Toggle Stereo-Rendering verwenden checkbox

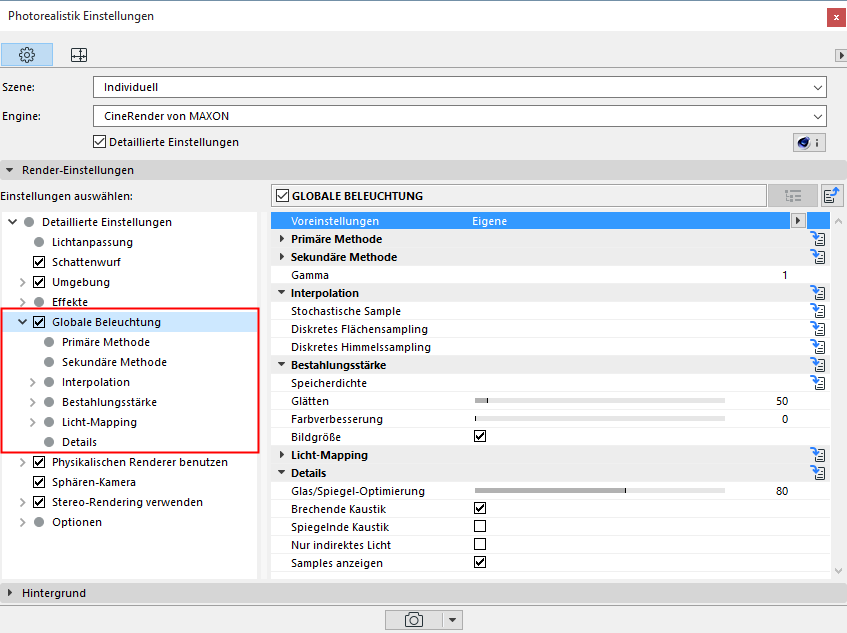(39, 502)
